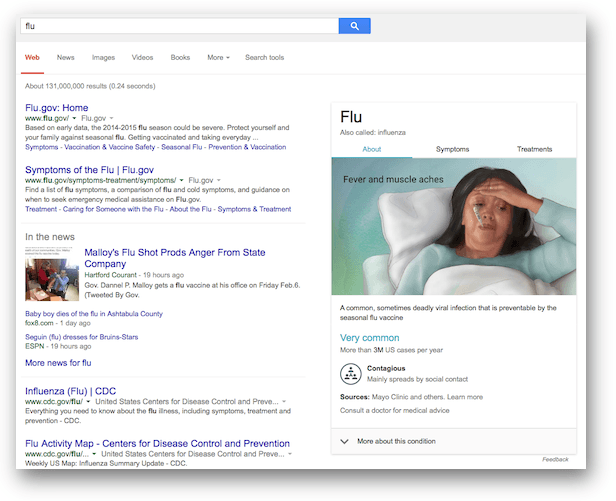Click Seasonal Flu sitelink
This screenshot has width=616, height=501.
point(182,147)
